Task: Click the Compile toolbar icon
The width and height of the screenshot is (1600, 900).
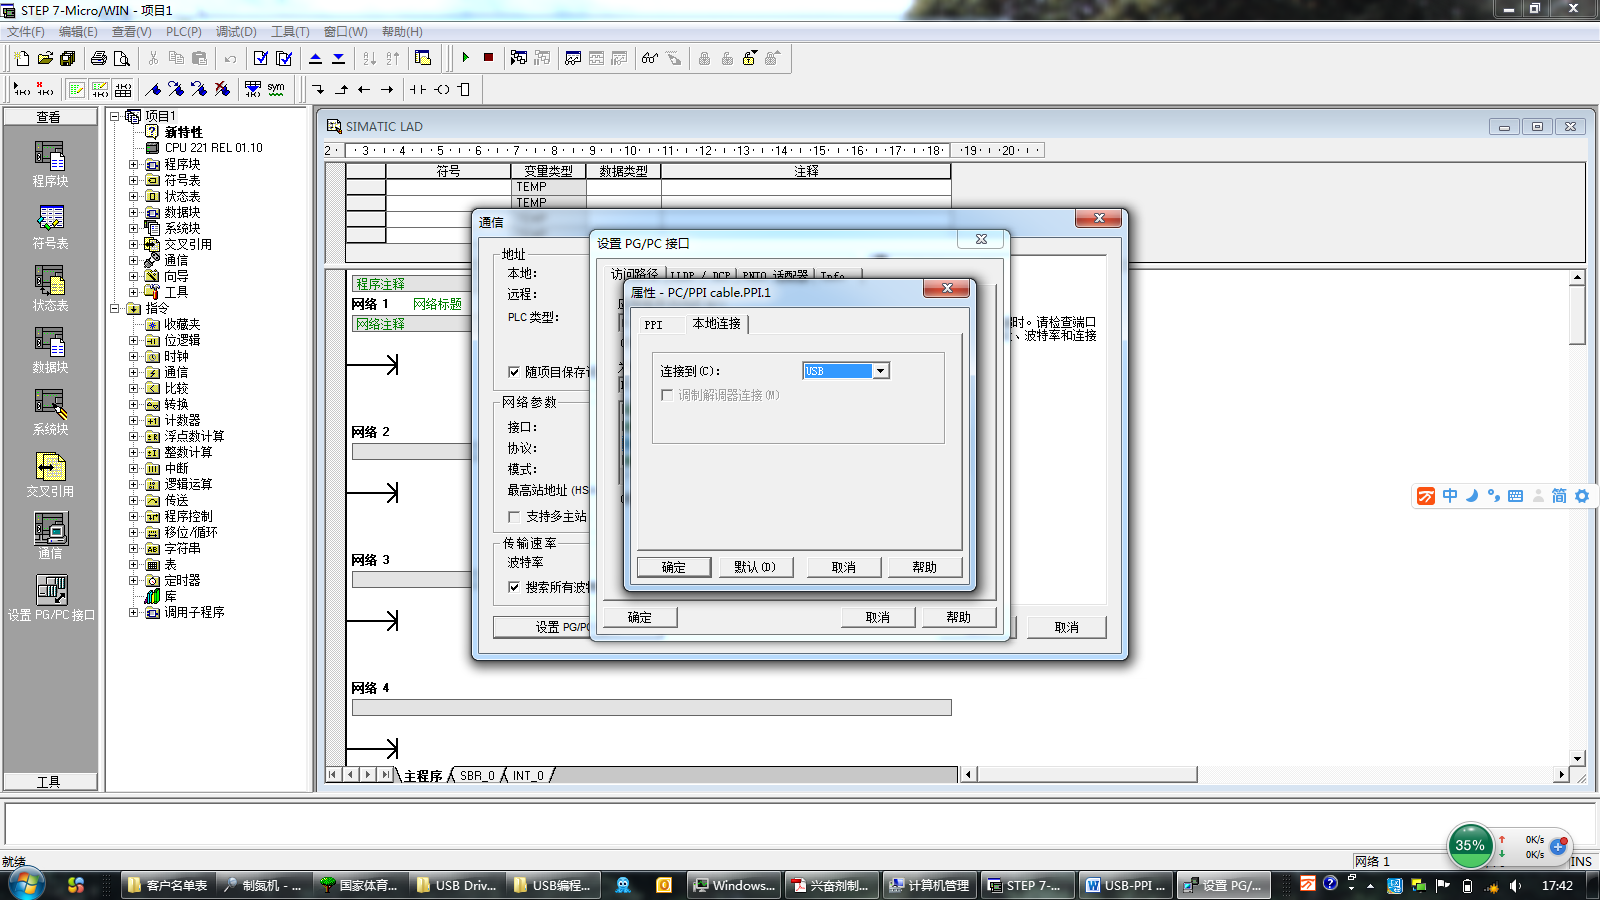Action: click(261, 58)
